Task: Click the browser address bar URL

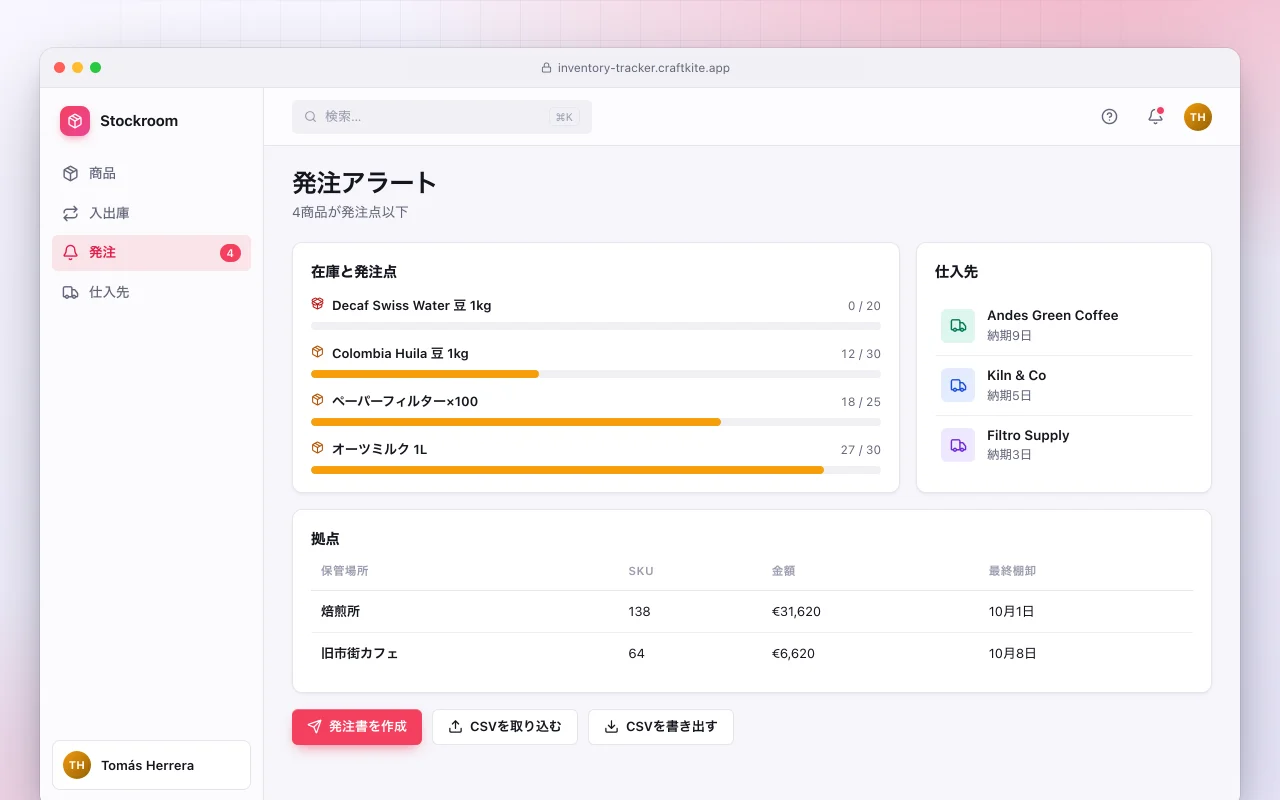Action: coord(644,68)
